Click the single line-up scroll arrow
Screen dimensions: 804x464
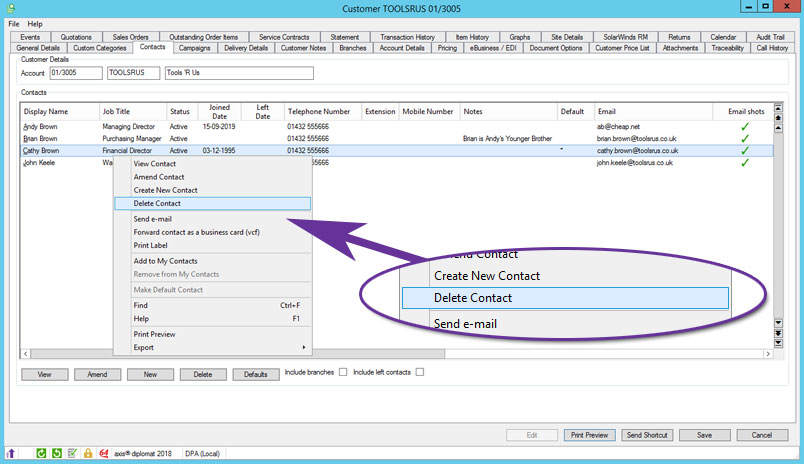[778, 128]
